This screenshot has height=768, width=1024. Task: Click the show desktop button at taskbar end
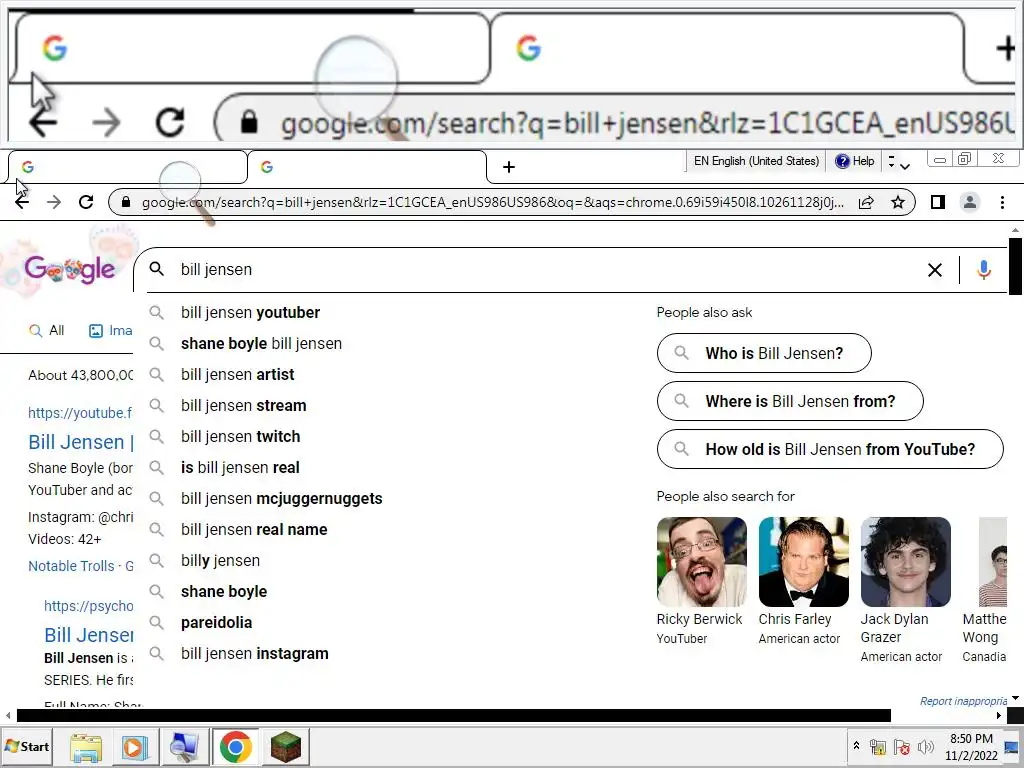point(1012,746)
